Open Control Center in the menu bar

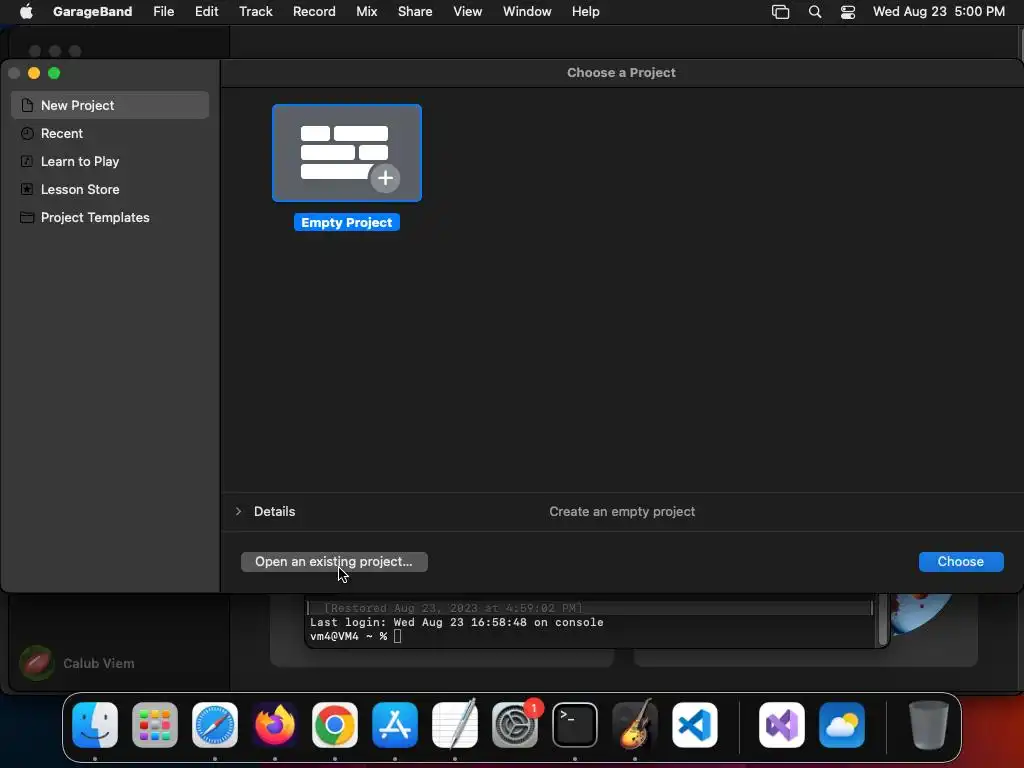[x=848, y=12]
